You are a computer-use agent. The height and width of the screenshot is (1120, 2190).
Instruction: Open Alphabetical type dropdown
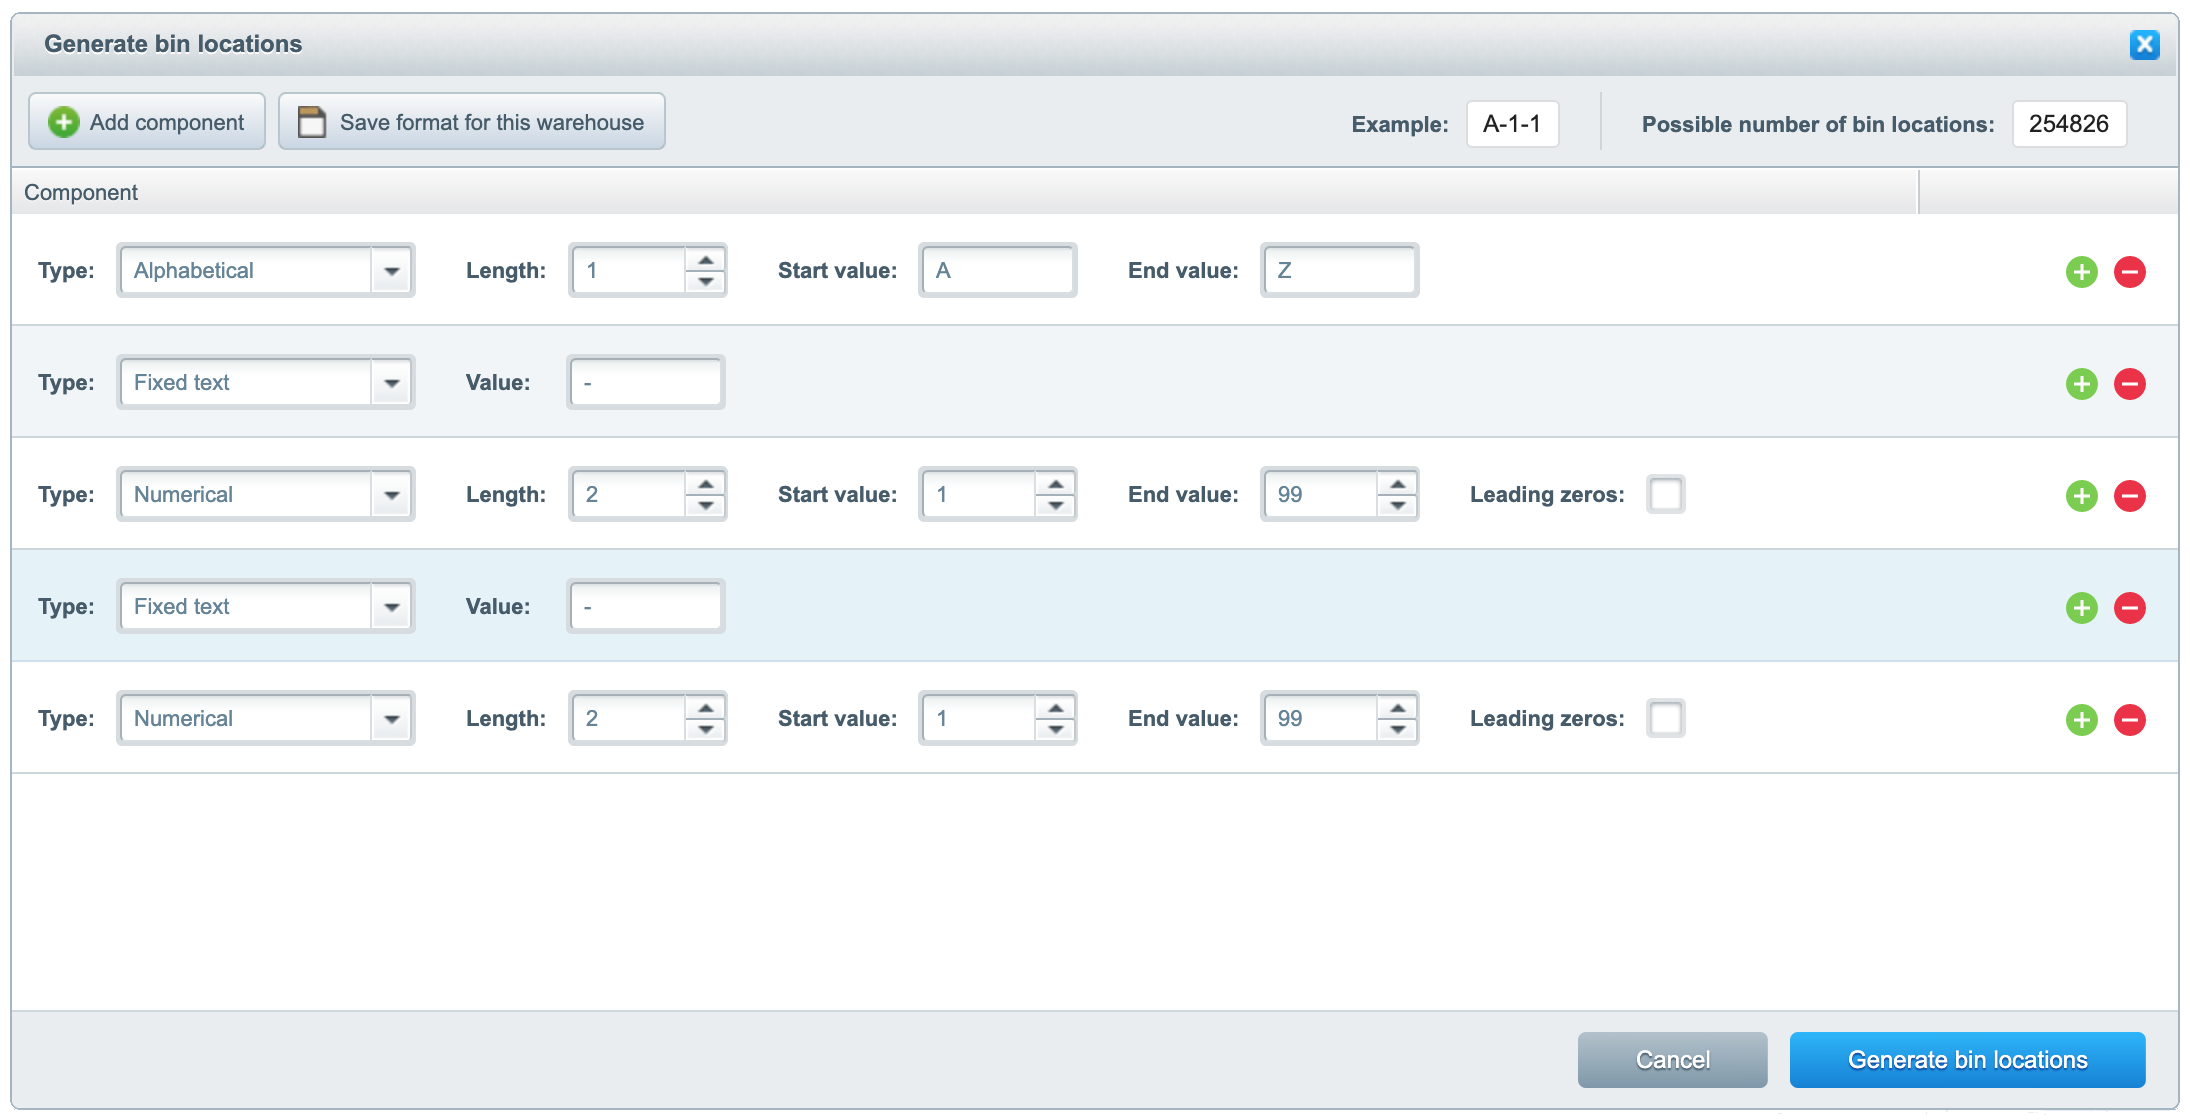click(x=391, y=271)
